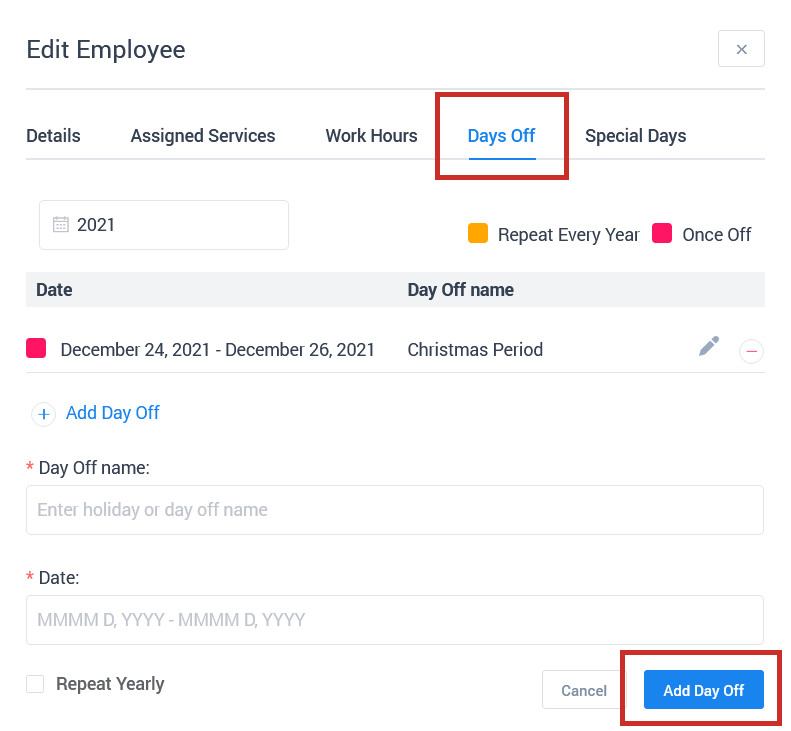This screenshot has width=791, height=731.
Task: Click the Date column header
Action: [x=54, y=290]
